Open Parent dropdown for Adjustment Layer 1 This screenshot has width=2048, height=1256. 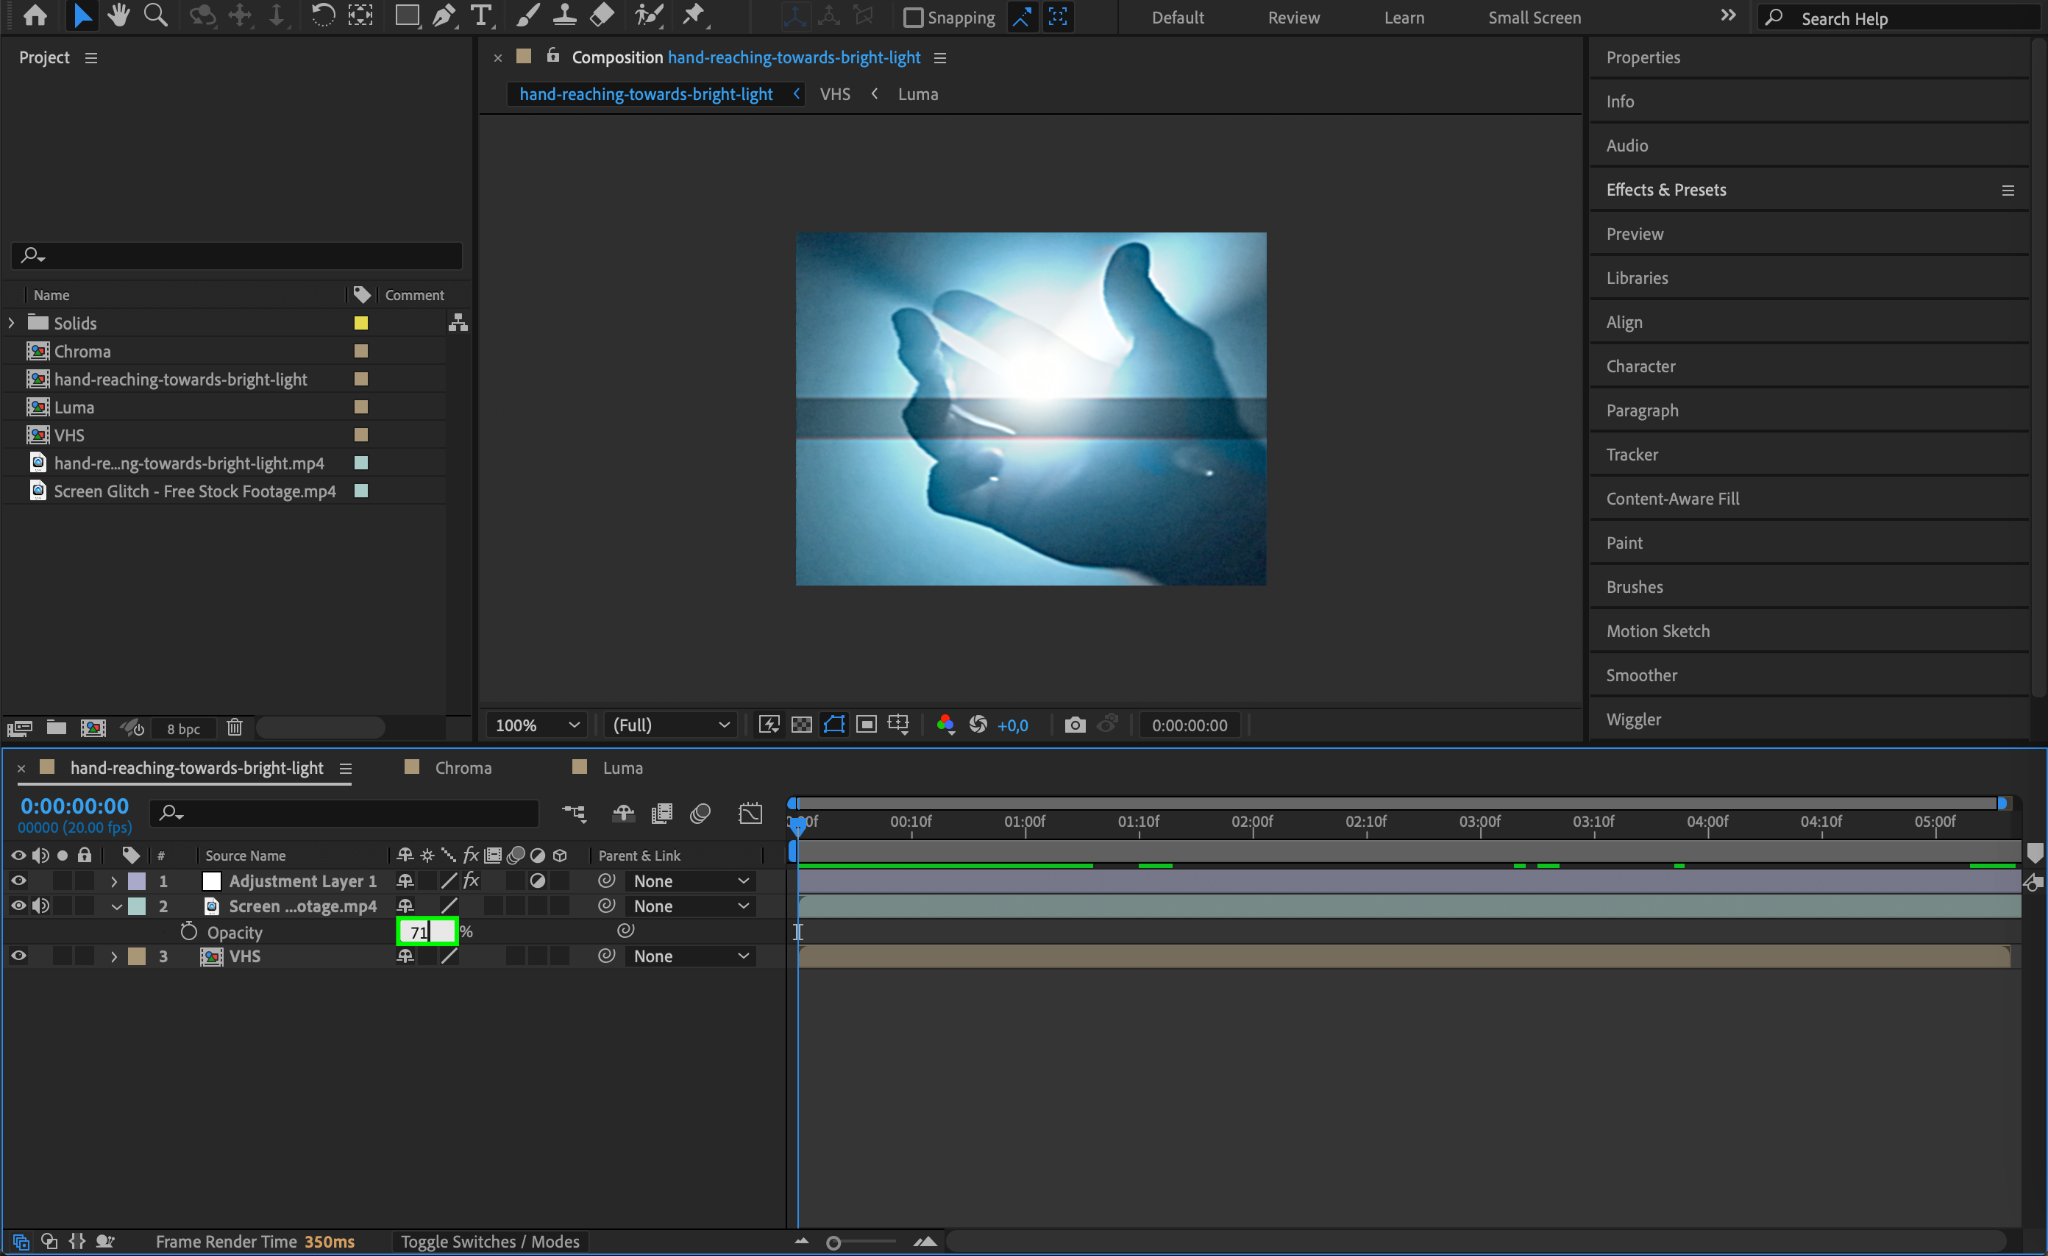[690, 881]
